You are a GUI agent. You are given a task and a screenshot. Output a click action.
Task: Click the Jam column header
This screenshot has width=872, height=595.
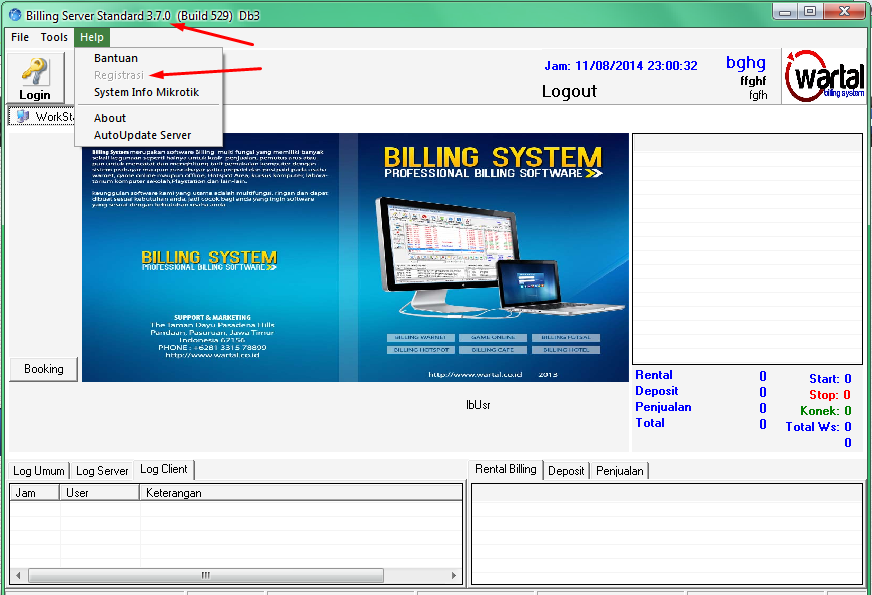pos(34,493)
